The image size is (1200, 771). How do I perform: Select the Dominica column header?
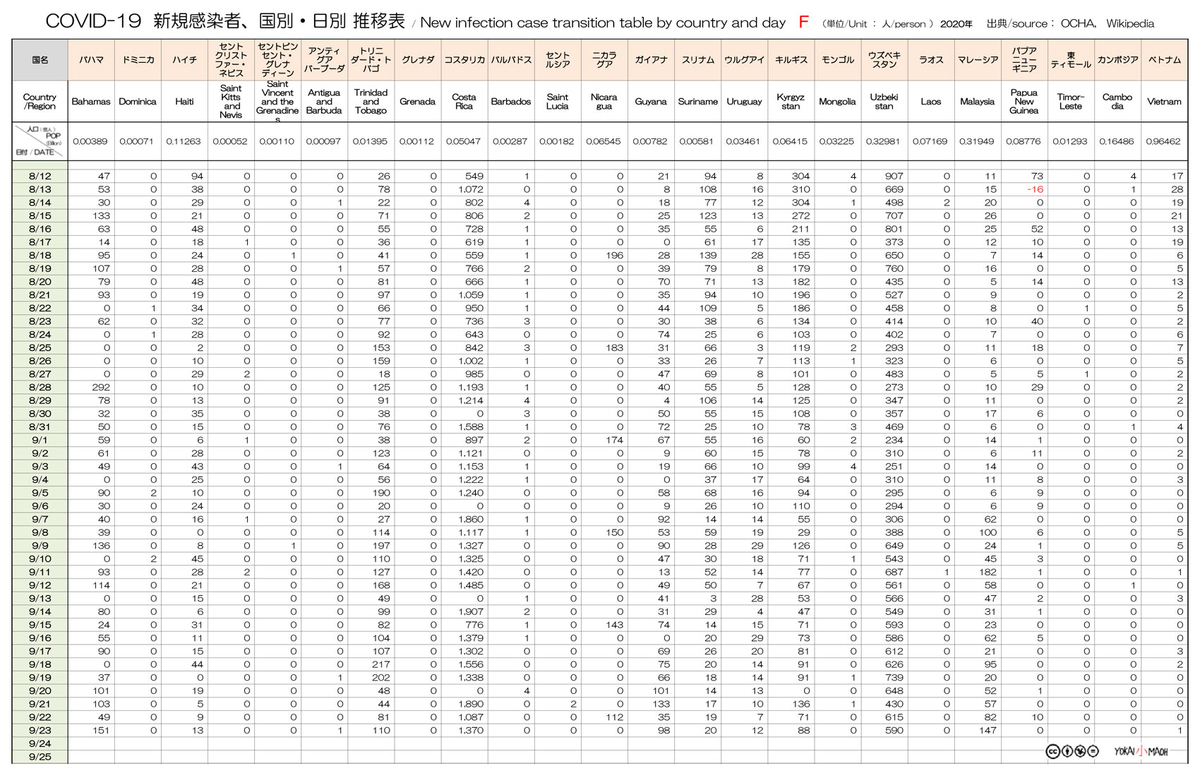click(x=137, y=102)
